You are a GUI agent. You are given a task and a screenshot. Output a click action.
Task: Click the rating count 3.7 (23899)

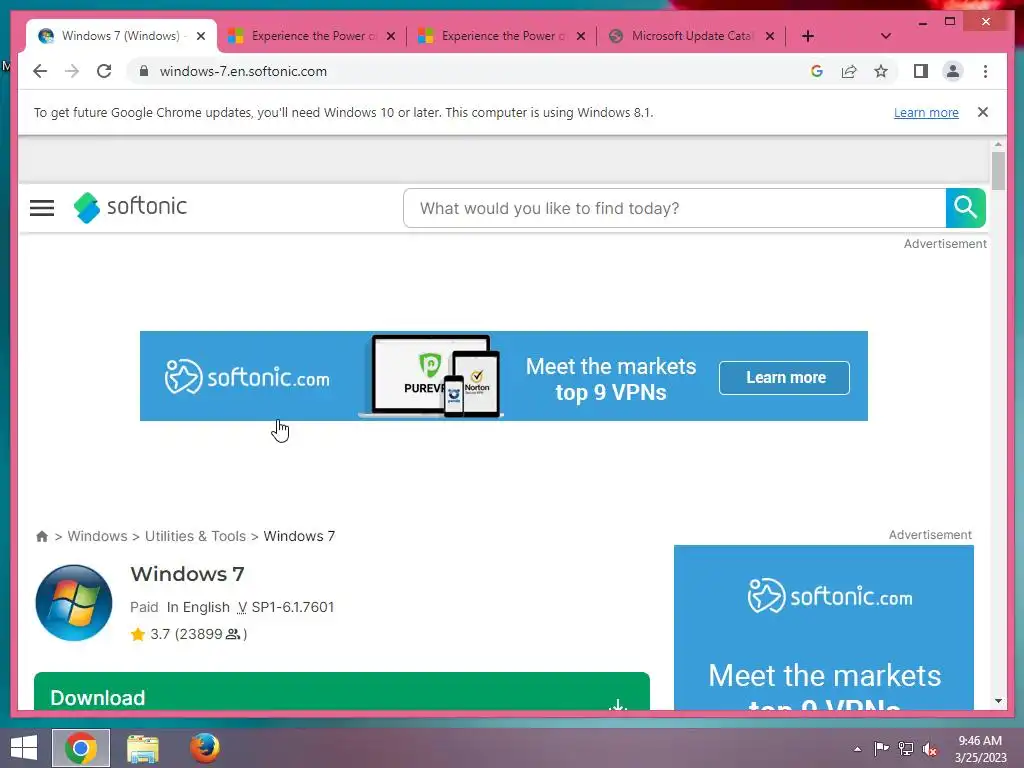[x=198, y=634]
